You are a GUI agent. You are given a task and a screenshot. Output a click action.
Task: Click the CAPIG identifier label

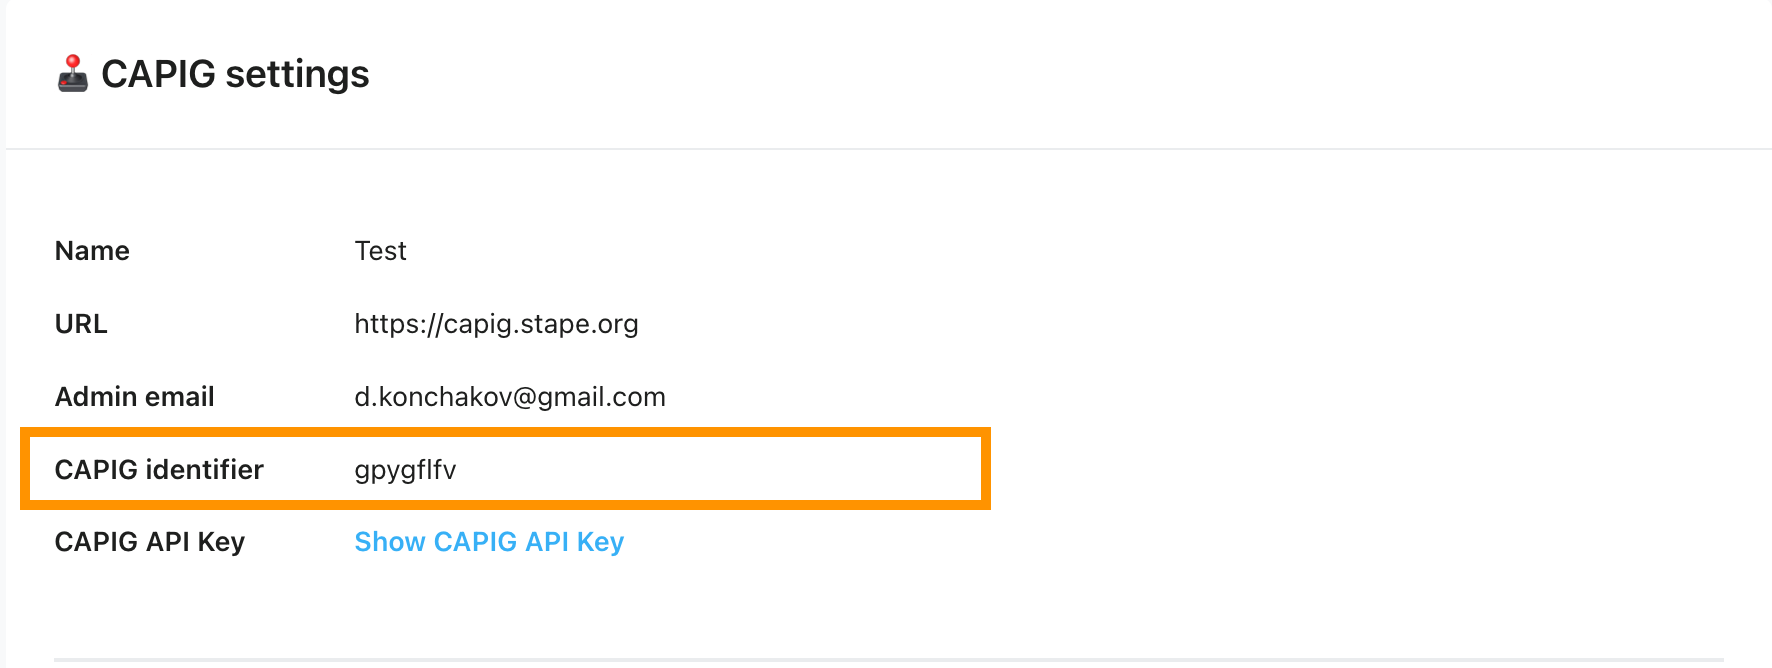(159, 470)
